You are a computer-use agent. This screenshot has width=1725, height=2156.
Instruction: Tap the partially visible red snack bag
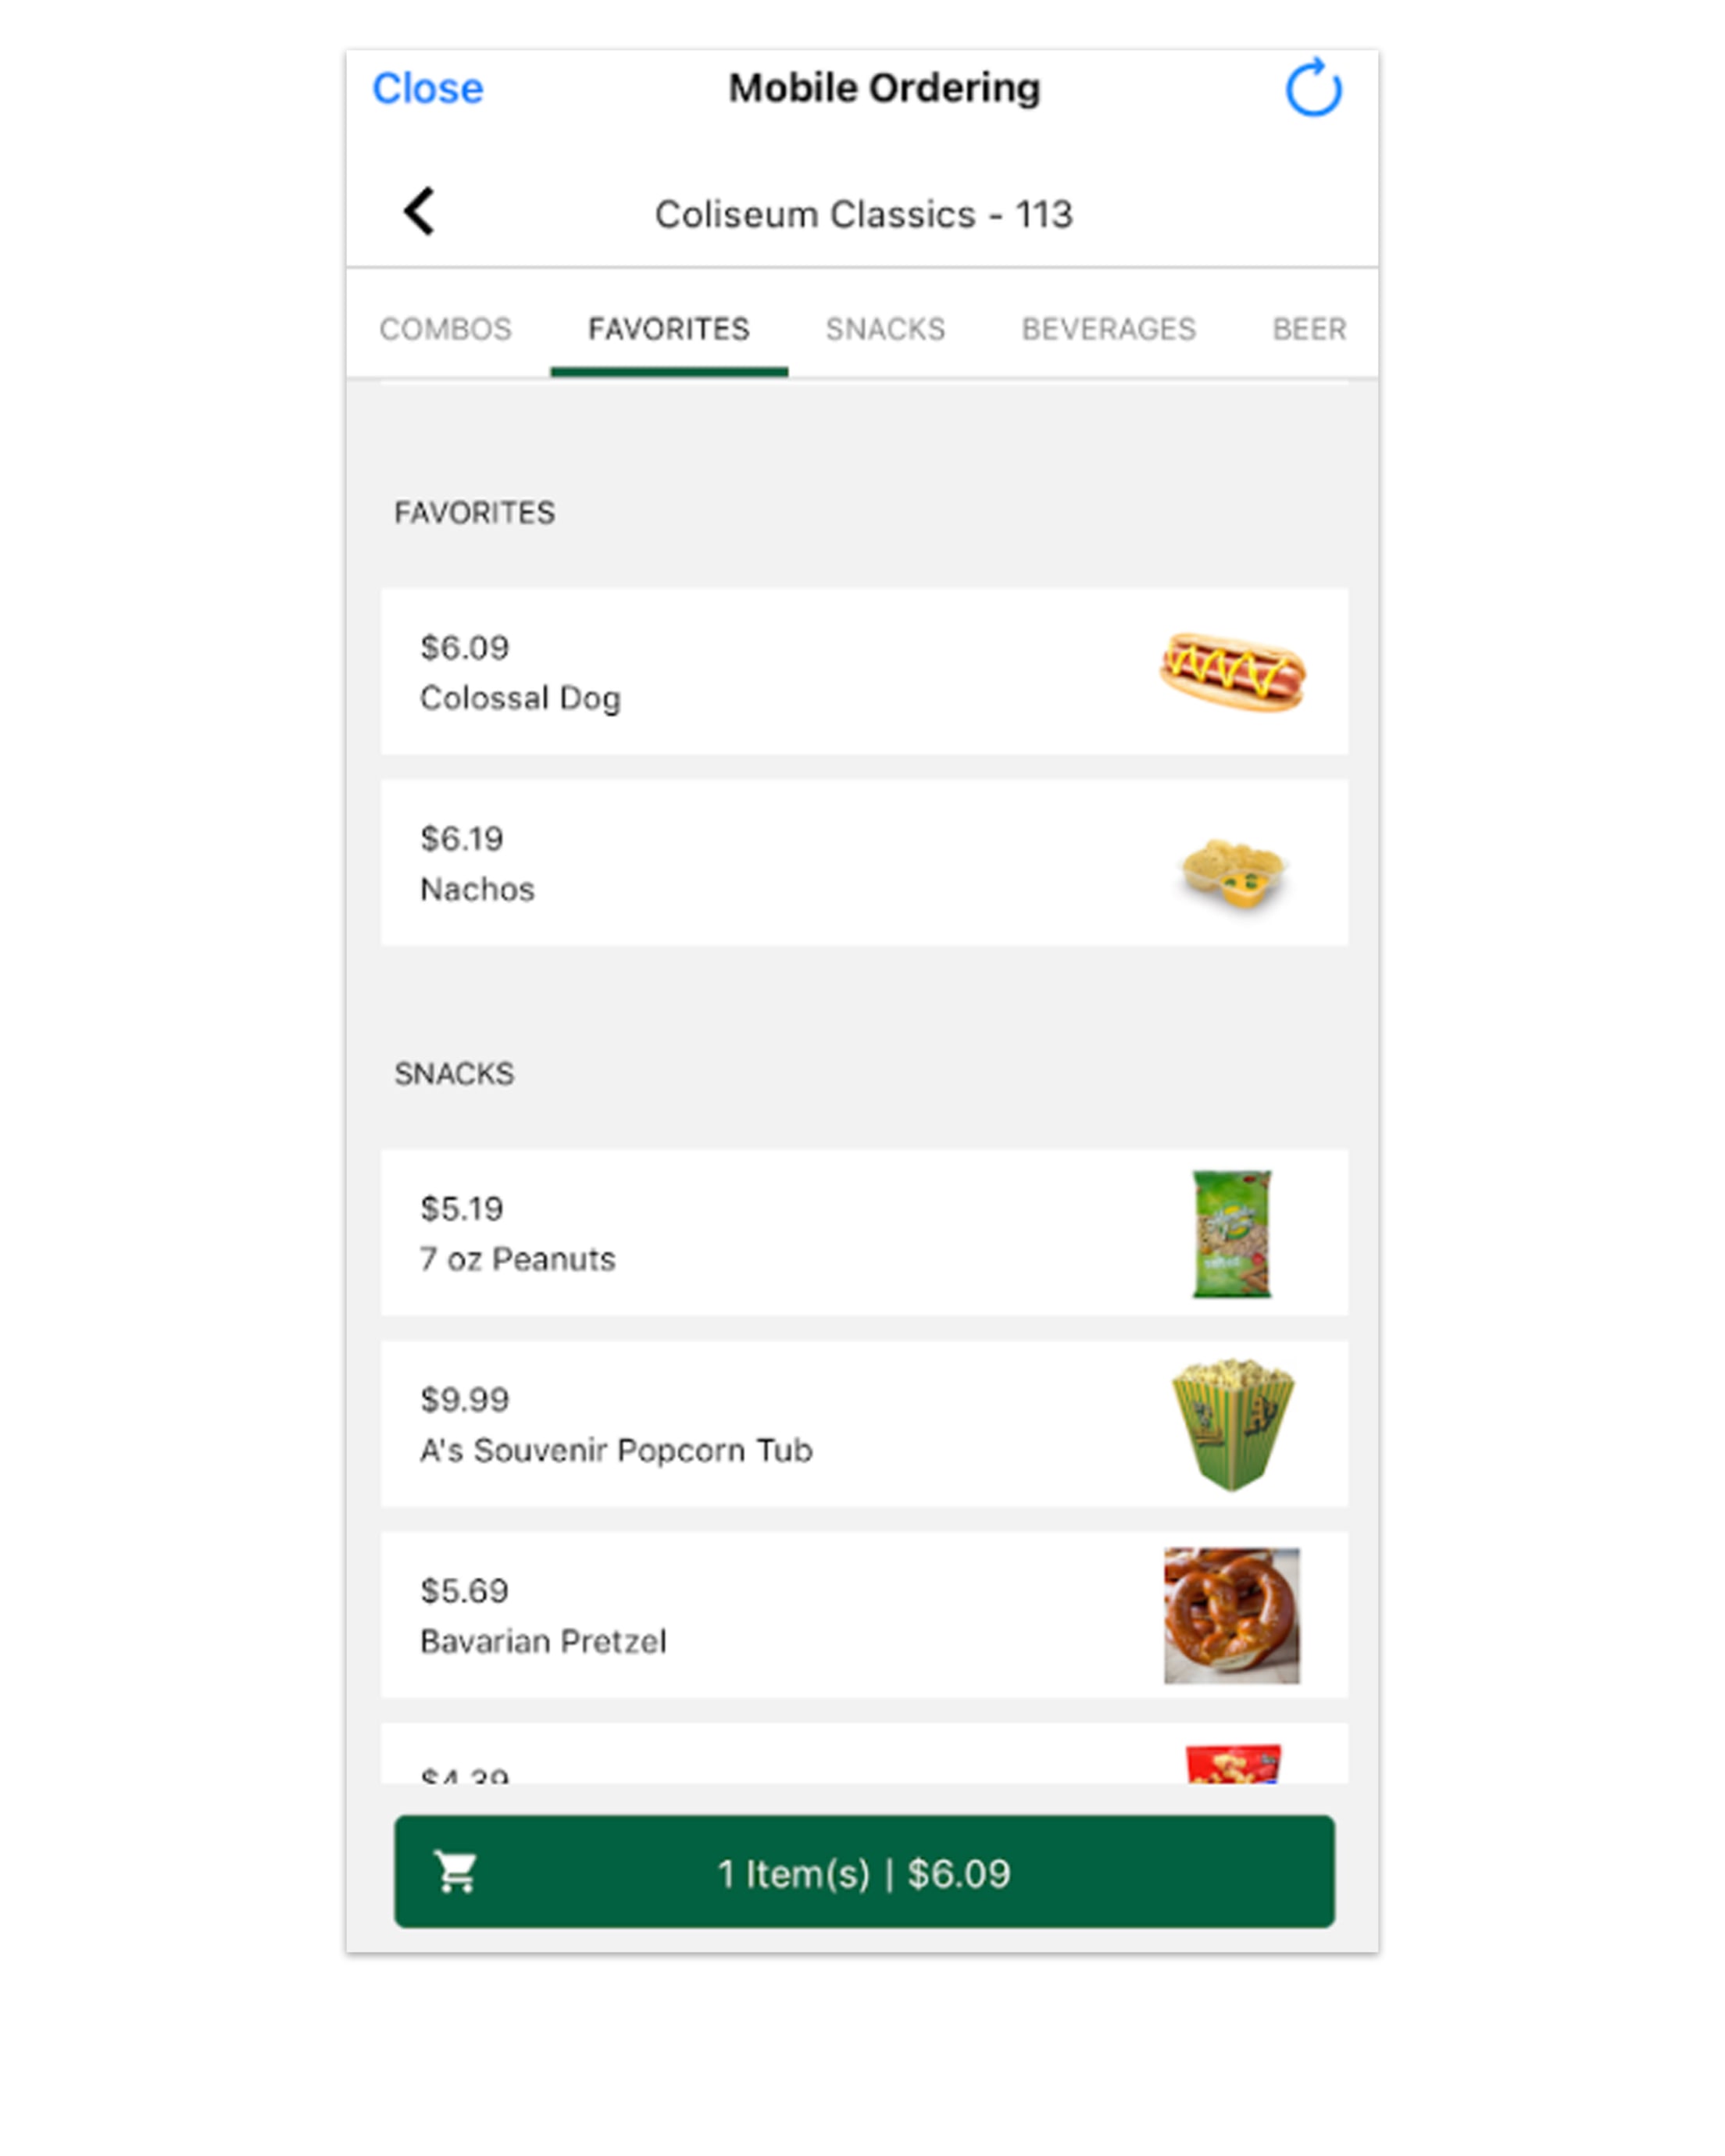(x=1232, y=1764)
